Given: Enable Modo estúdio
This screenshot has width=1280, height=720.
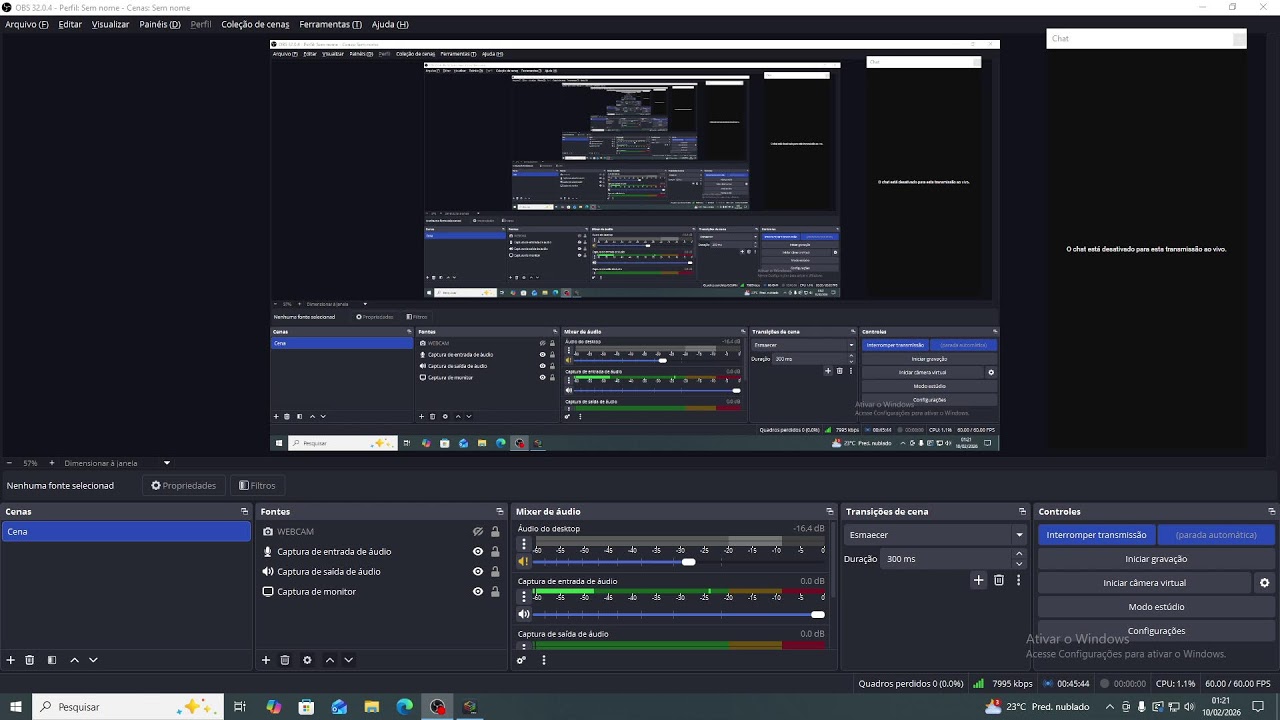Looking at the screenshot, I should pos(1156,607).
